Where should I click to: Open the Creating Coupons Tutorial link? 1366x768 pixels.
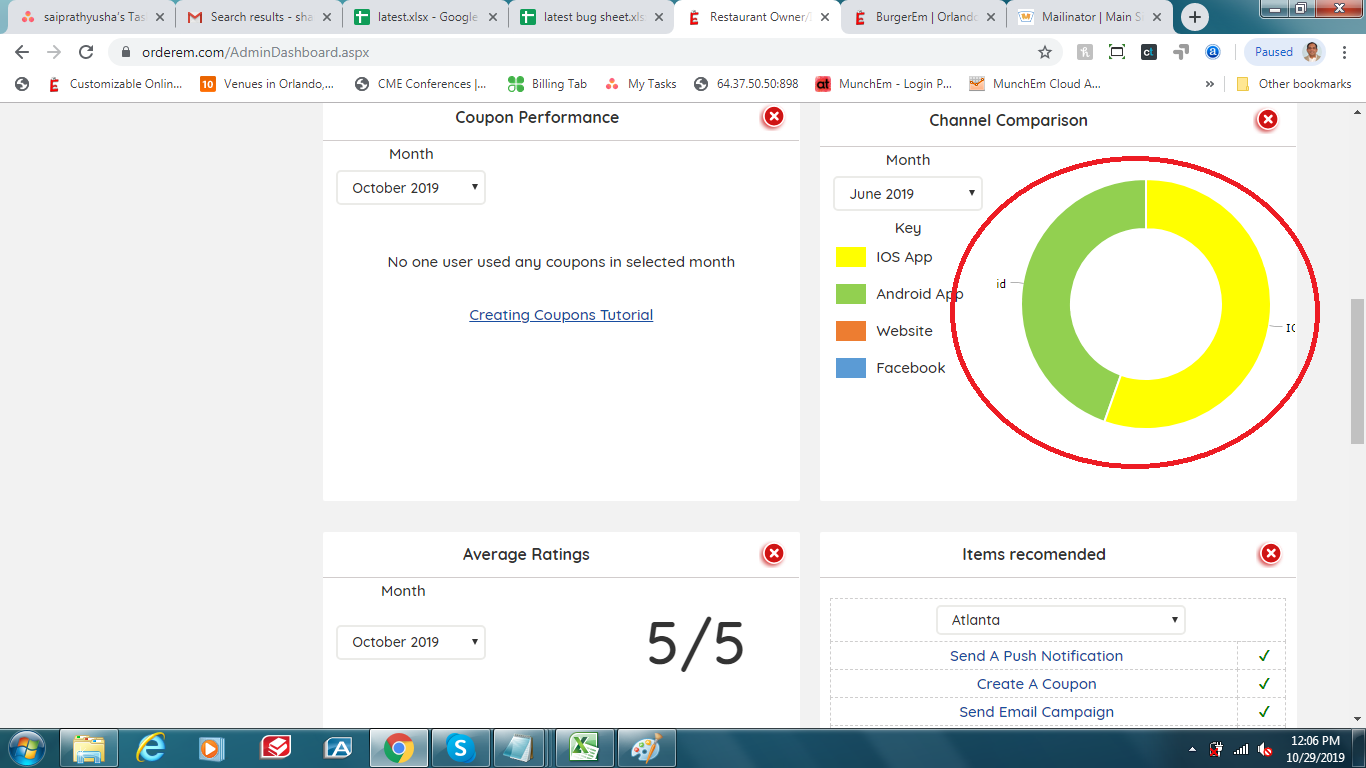point(561,315)
